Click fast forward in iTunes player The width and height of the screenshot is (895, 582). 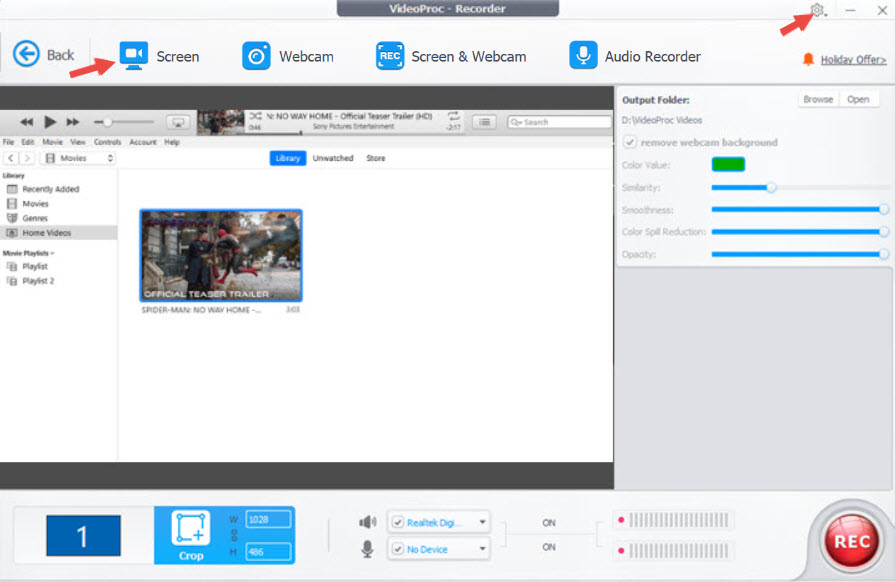click(x=72, y=122)
